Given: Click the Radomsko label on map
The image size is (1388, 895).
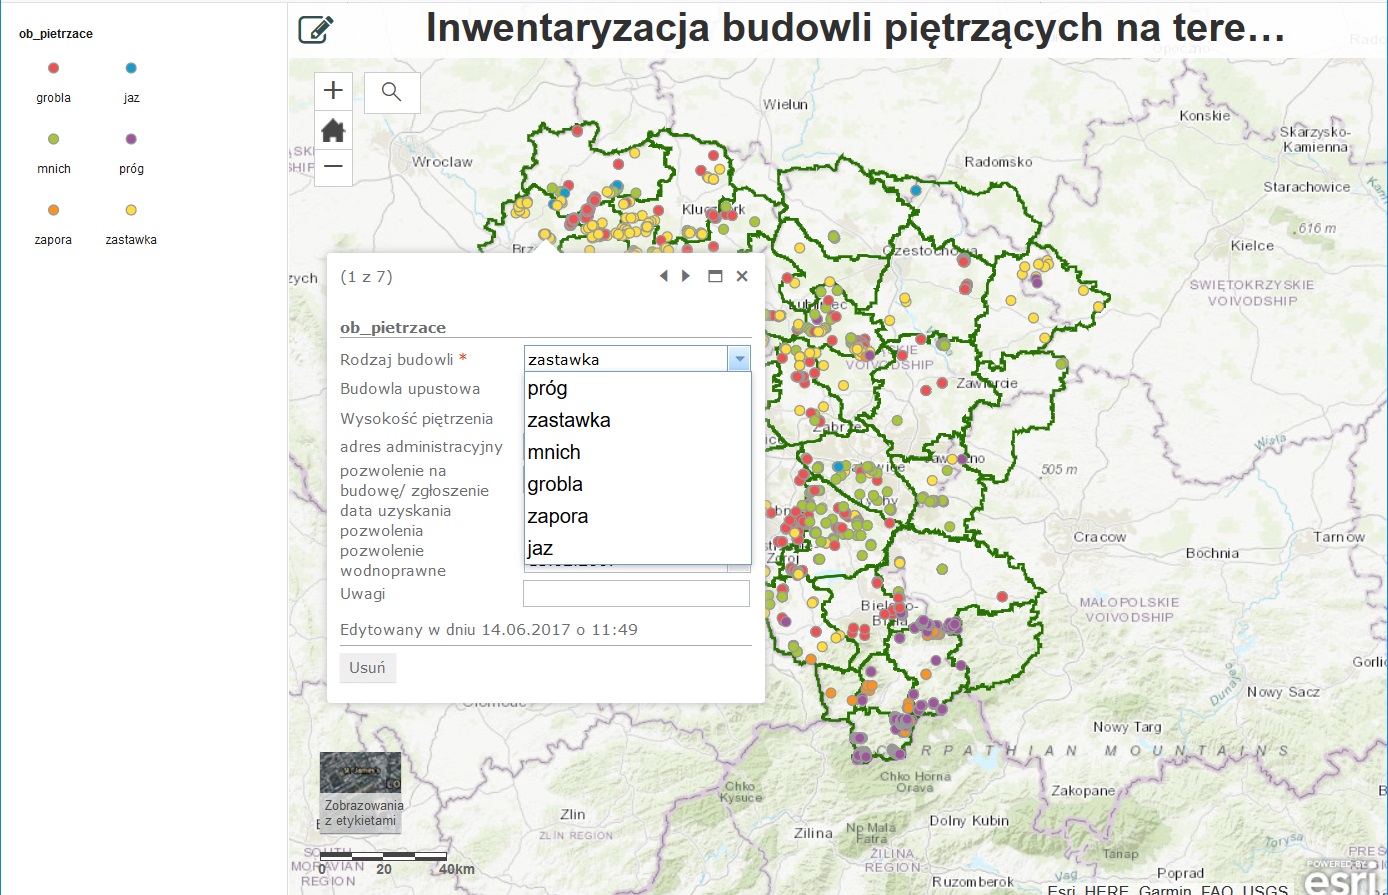Looking at the screenshot, I should tap(998, 162).
